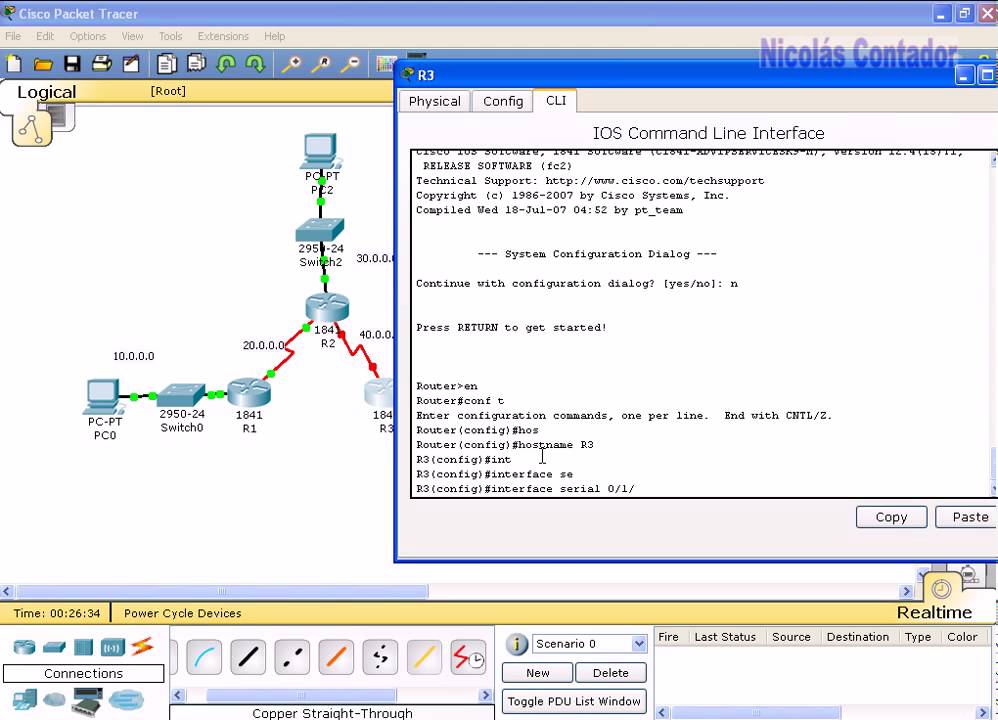Select PC2 device in the topology
This screenshot has width=998, height=720.
click(x=320, y=152)
